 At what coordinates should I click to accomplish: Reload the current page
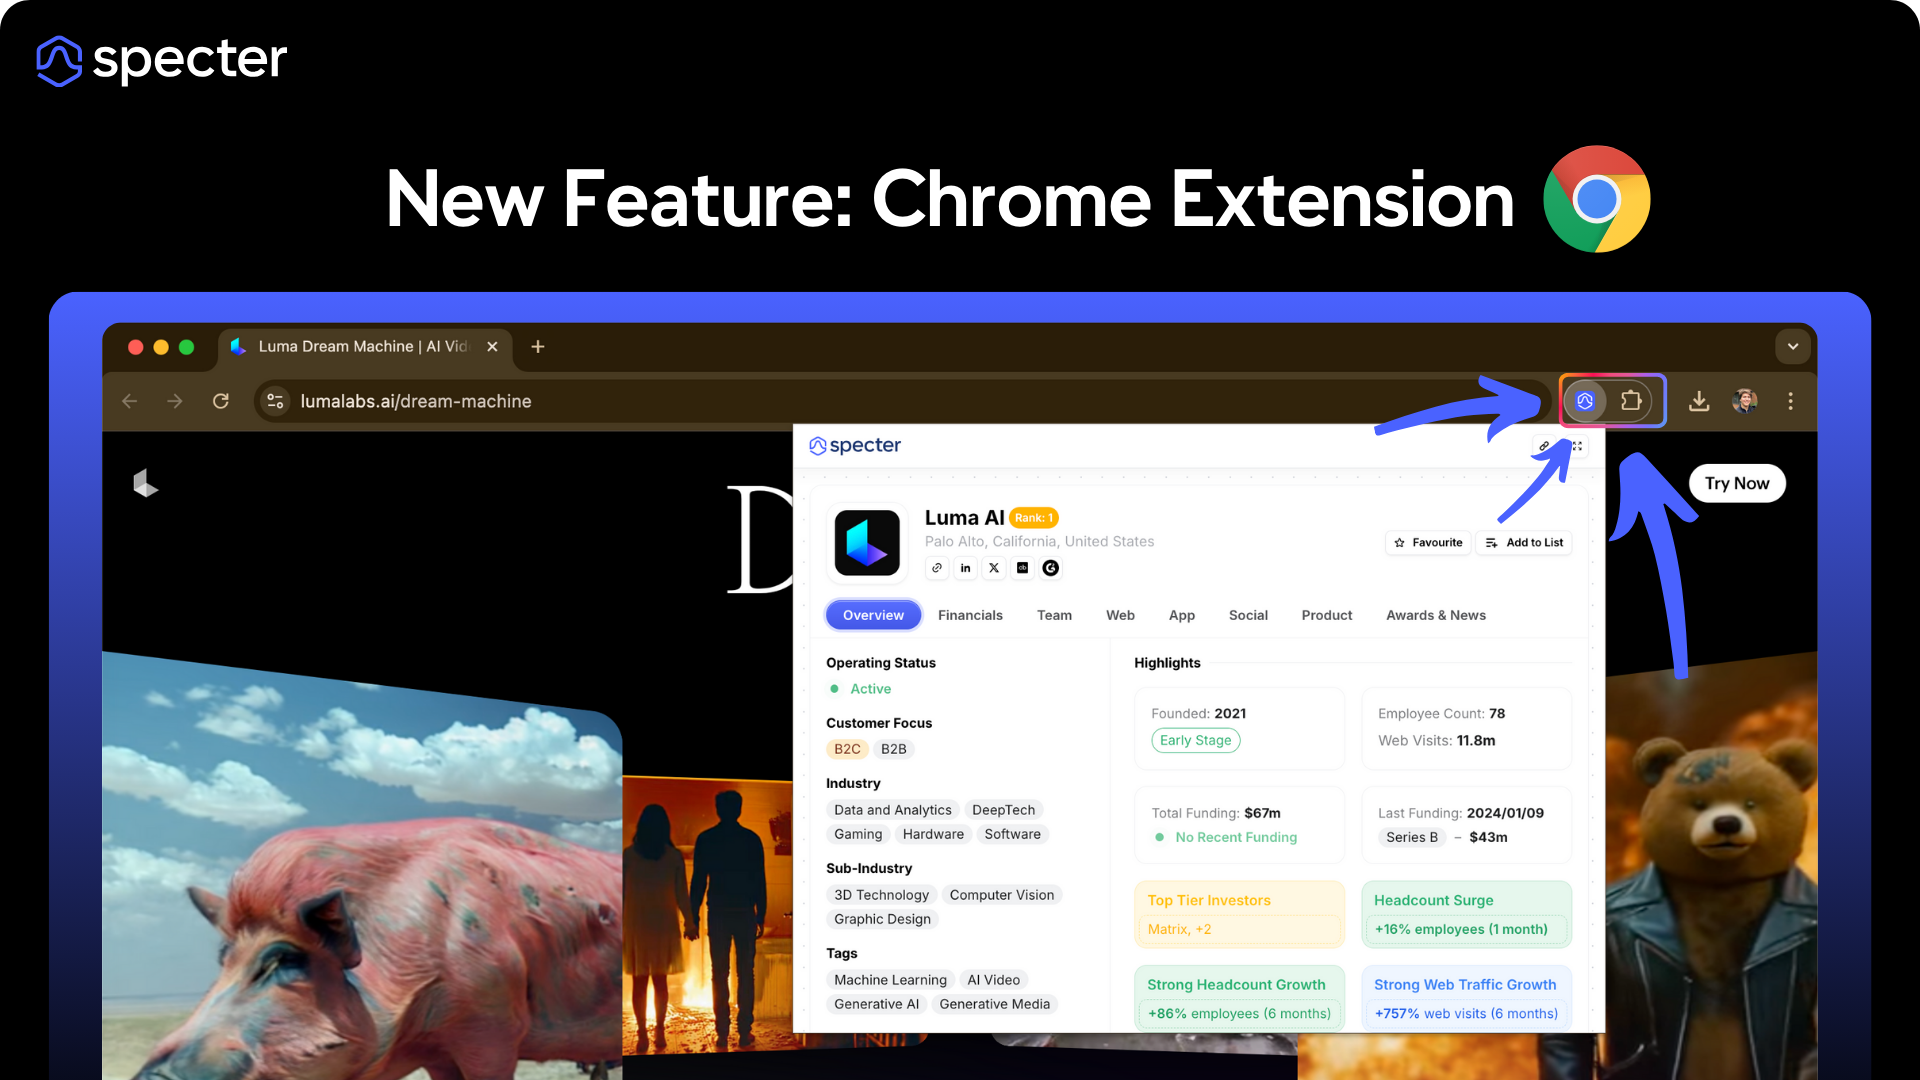(221, 401)
